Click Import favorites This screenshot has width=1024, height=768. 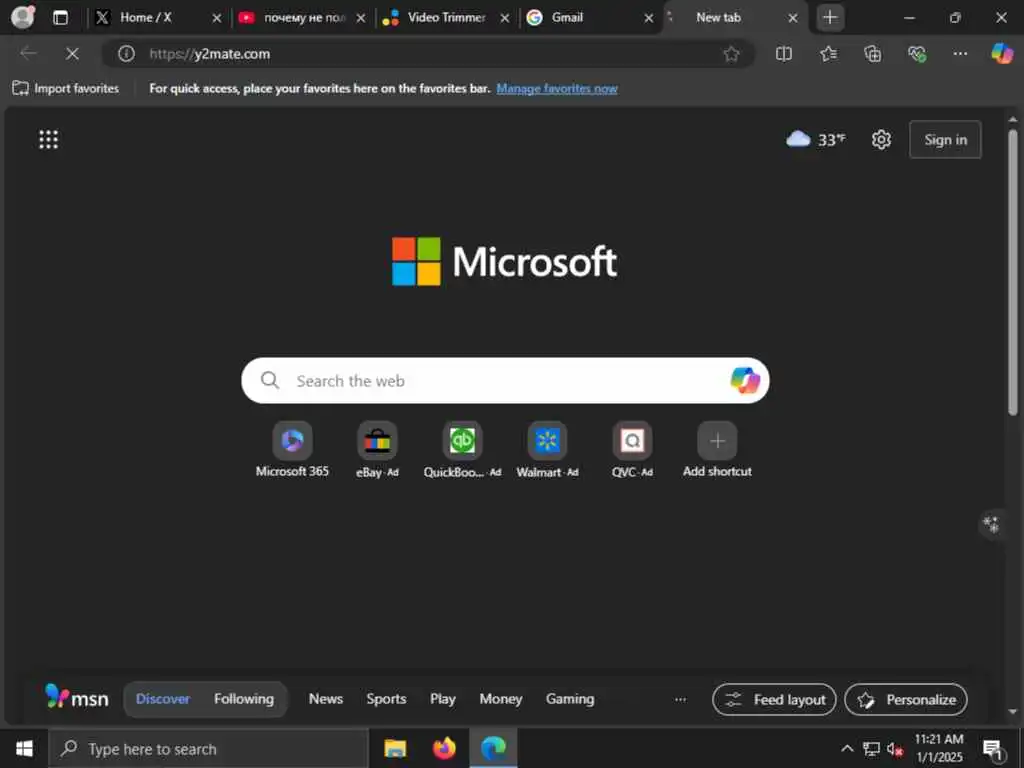[x=66, y=88]
